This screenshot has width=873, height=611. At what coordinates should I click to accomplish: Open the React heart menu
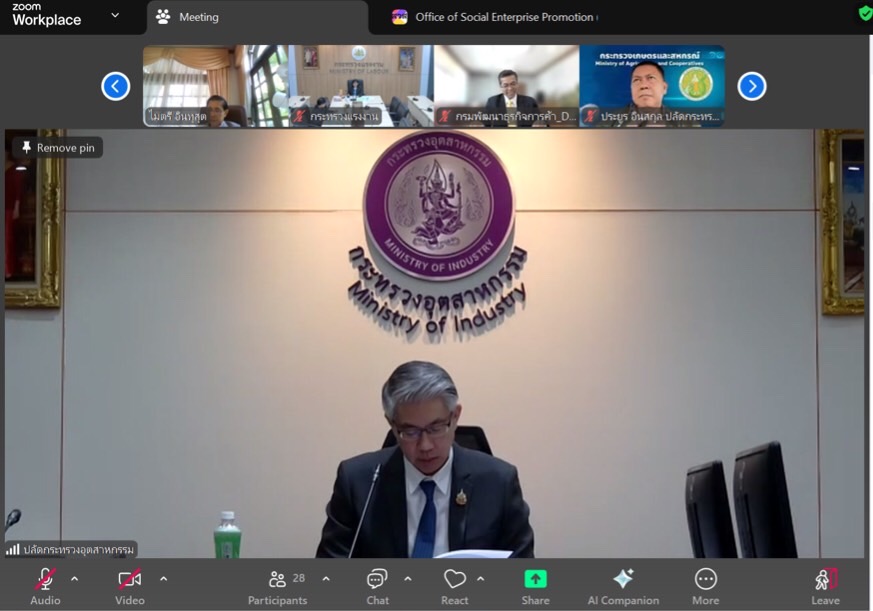[x=455, y=586]
